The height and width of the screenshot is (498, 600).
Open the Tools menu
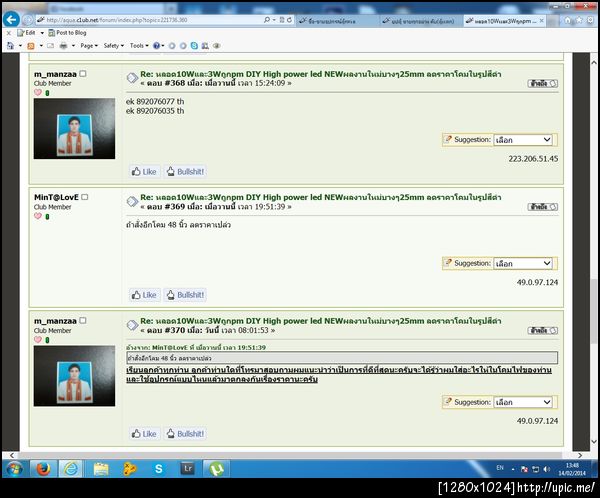(x=139, y=46)
